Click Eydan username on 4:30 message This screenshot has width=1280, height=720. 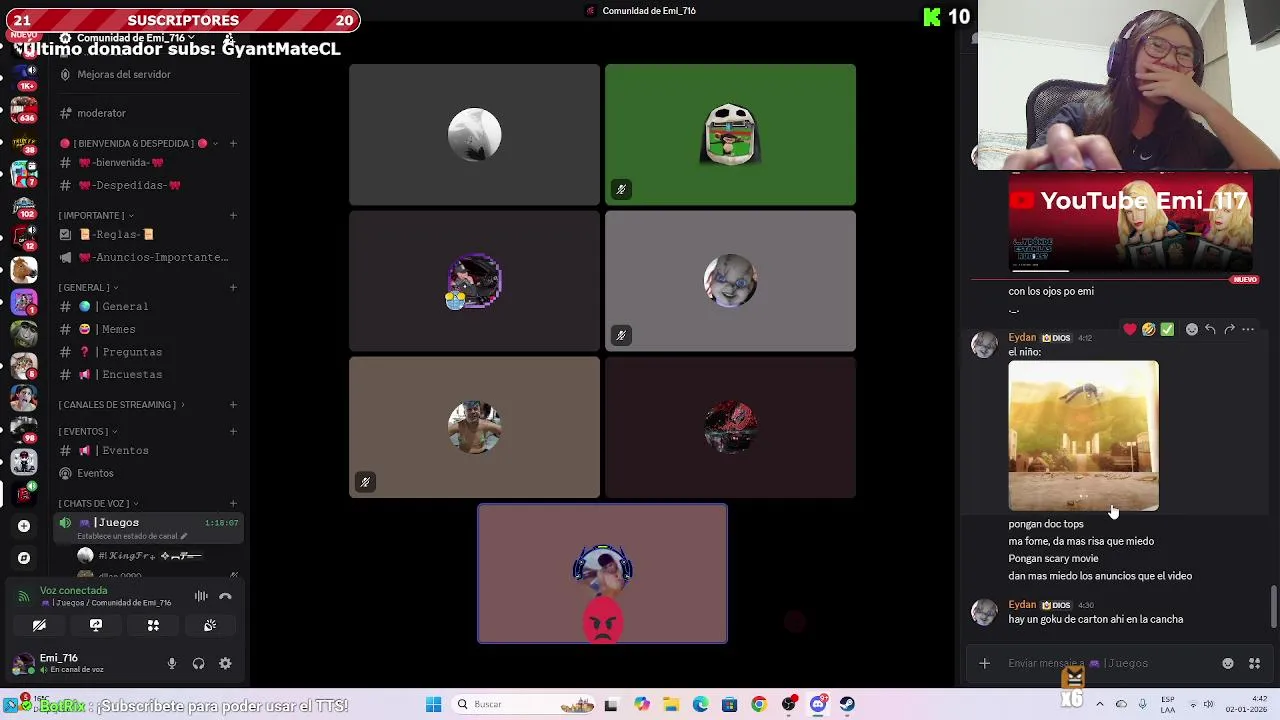point(1022,604)
